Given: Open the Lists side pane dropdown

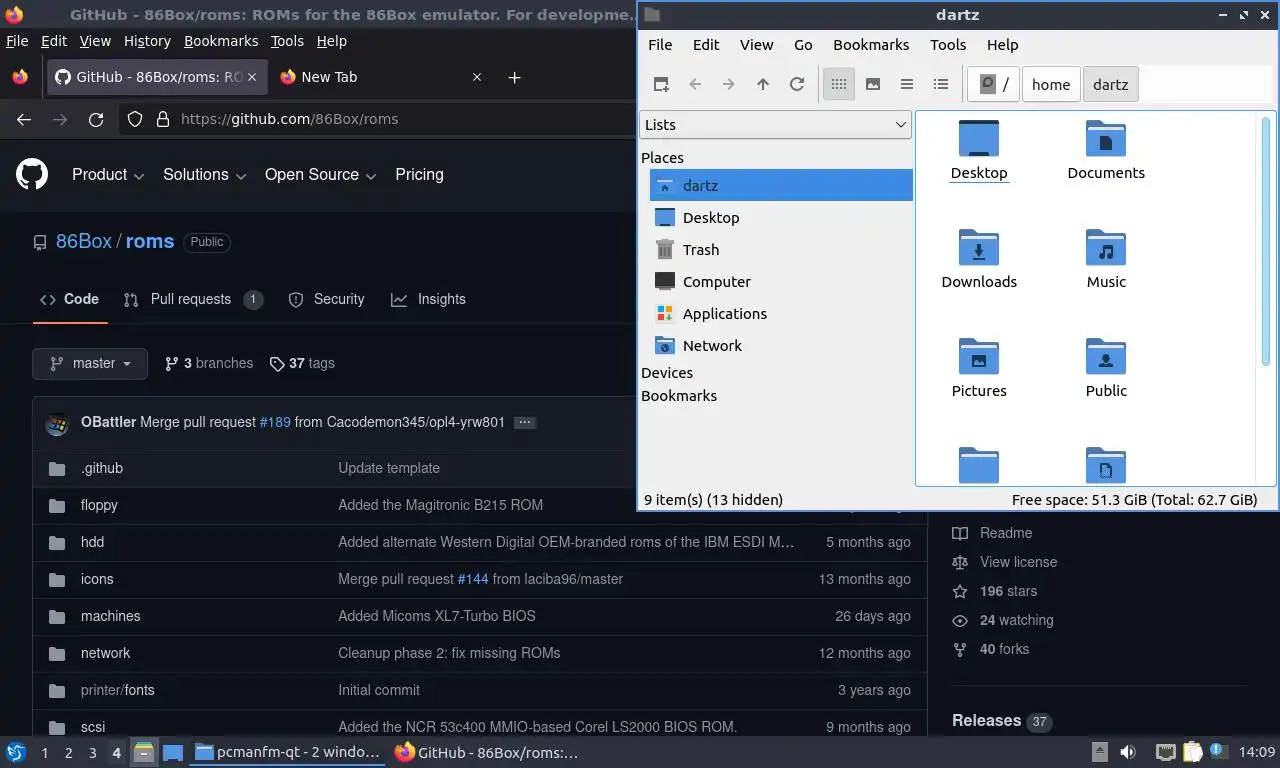Looking at the screenshot, I should click(775, 125).
